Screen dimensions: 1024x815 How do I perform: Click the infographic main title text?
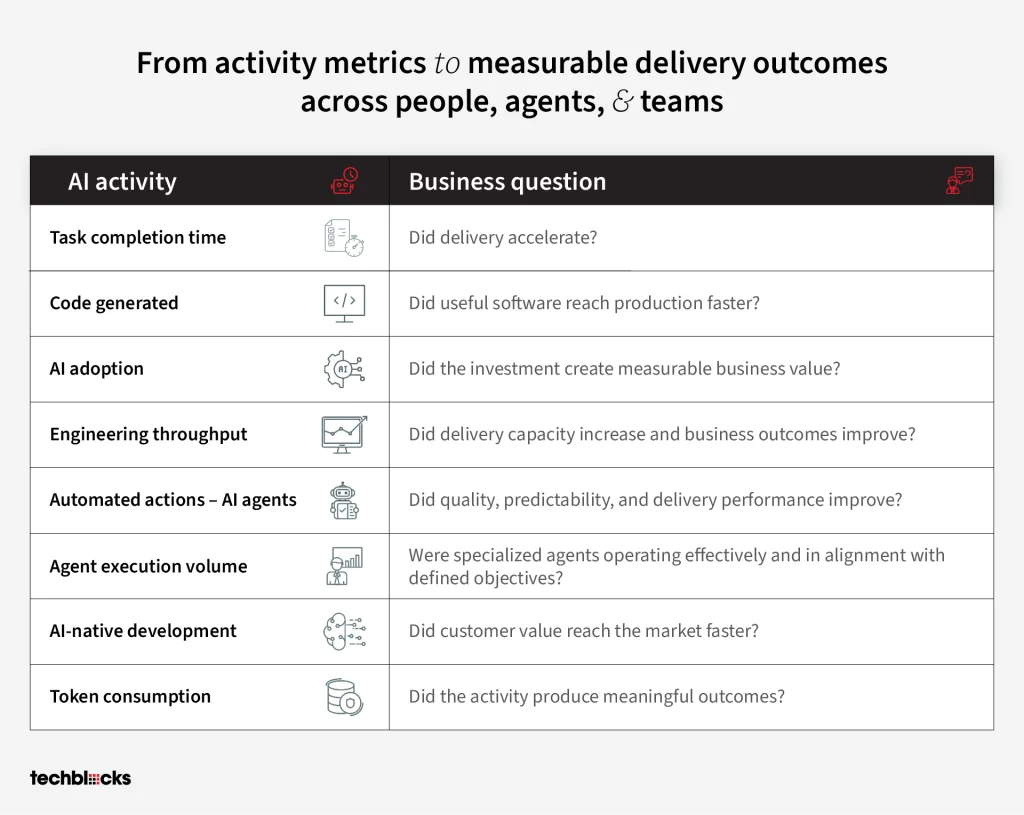(x=512, y=82)
